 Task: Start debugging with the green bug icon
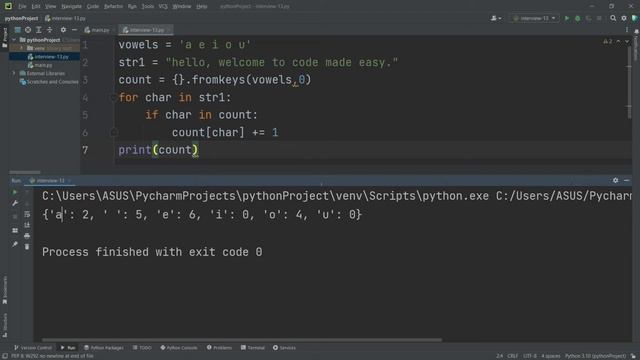click(577, 18)
